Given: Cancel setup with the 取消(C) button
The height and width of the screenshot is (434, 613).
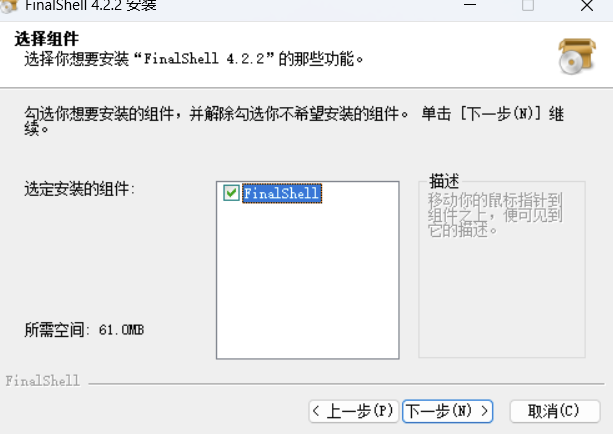Looking at the screenshot, I should [555, 411].
